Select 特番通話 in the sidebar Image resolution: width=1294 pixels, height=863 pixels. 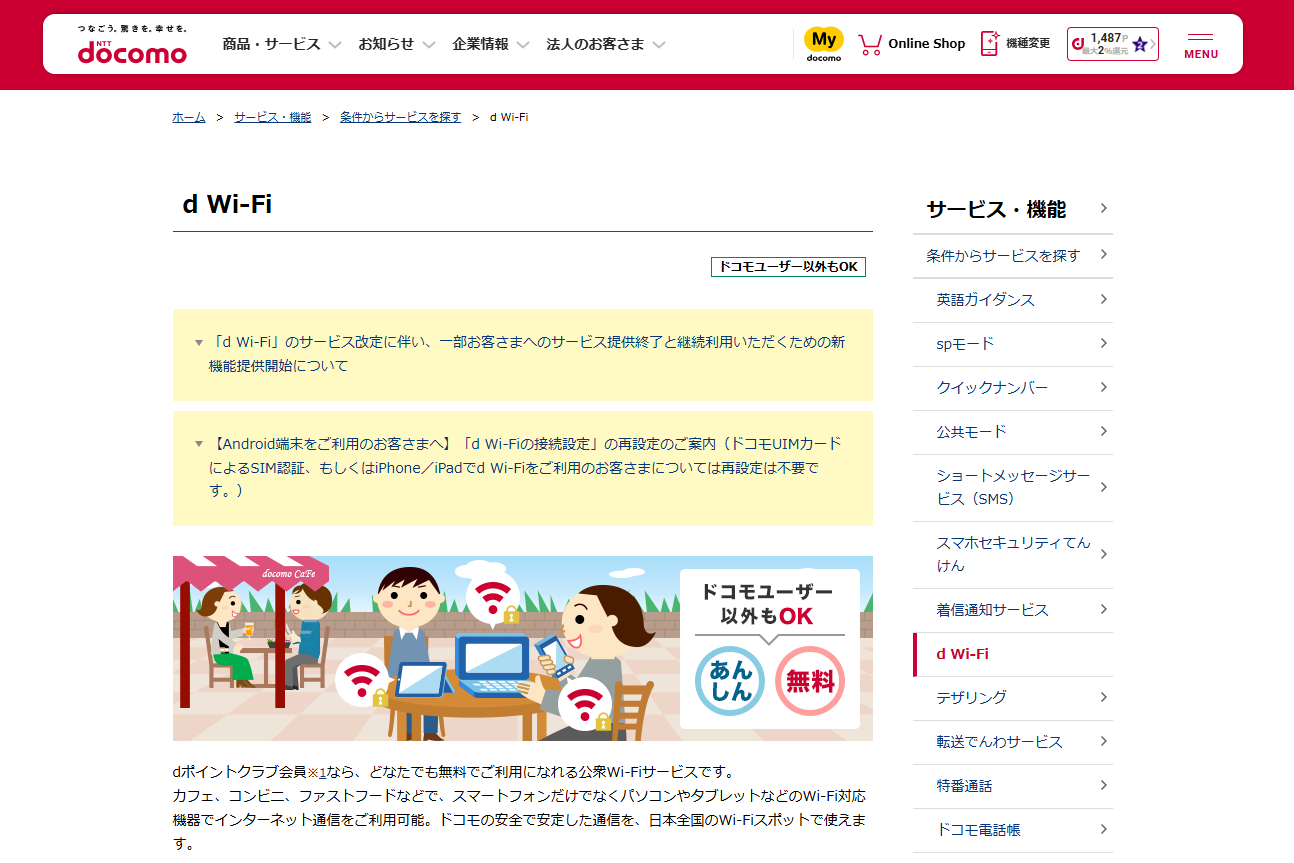pyautogui.click(x=1013, y=786)
